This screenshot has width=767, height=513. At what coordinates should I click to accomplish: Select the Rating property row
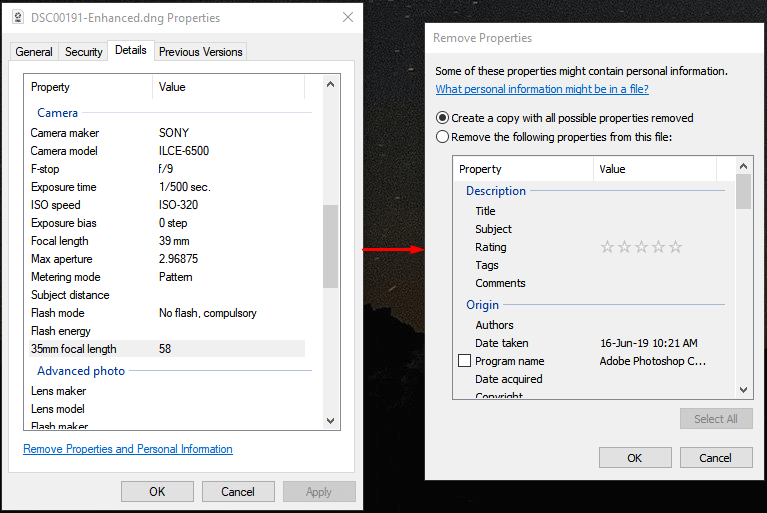pyautogui.click(x=594, y=247)
